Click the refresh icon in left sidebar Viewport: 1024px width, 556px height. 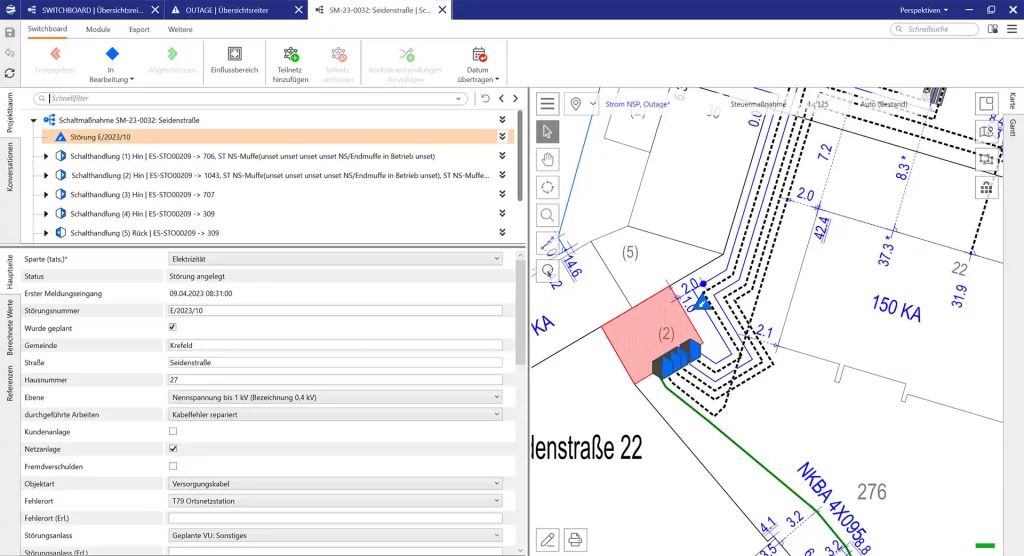click(x=10, y=73)
